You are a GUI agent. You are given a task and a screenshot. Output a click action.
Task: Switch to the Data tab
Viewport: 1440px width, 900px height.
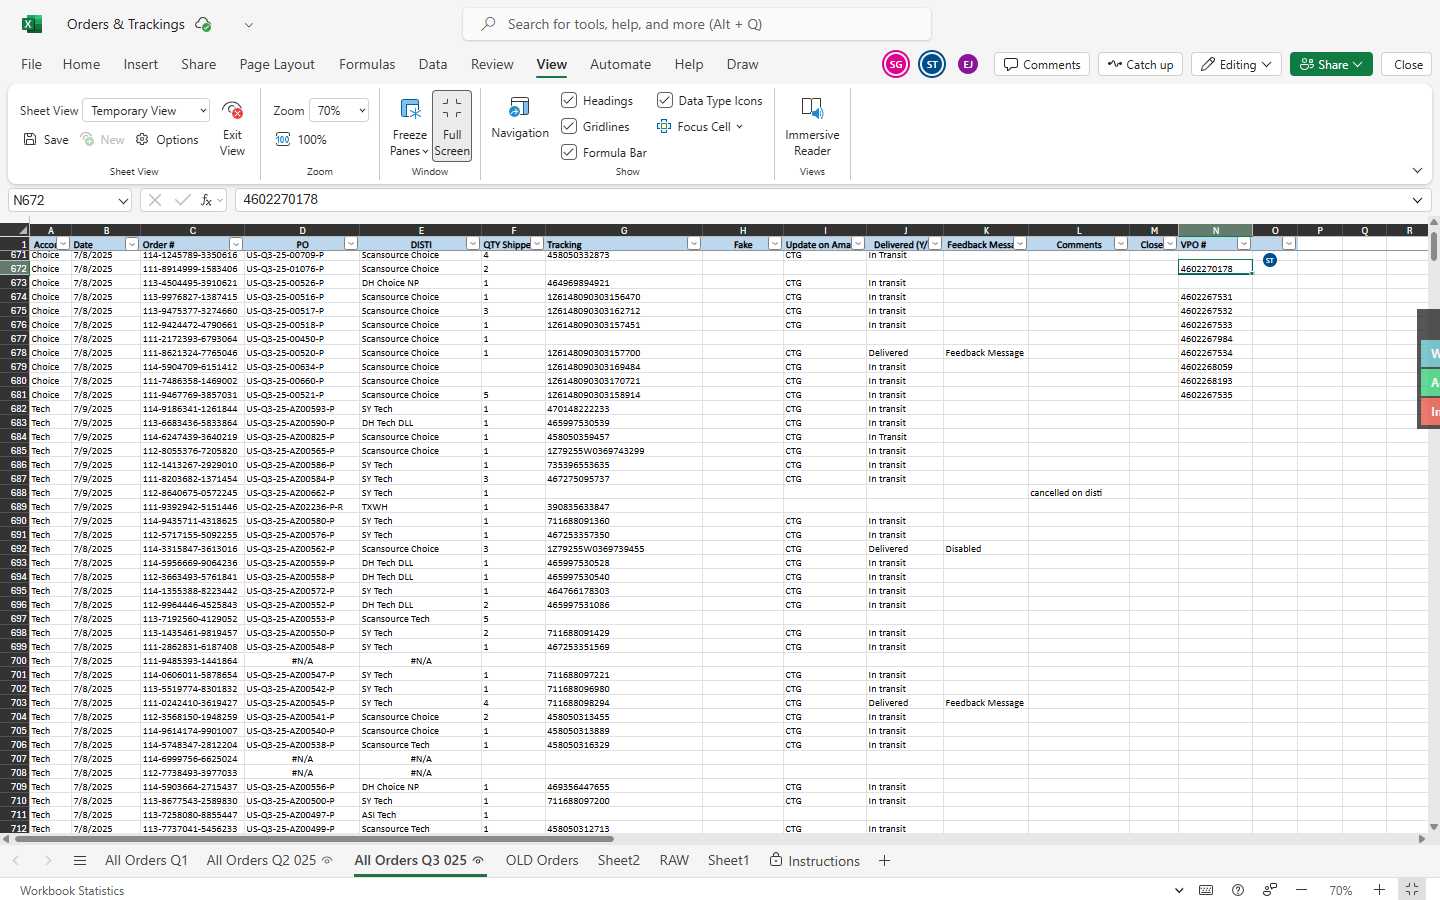tap(433, 64)
